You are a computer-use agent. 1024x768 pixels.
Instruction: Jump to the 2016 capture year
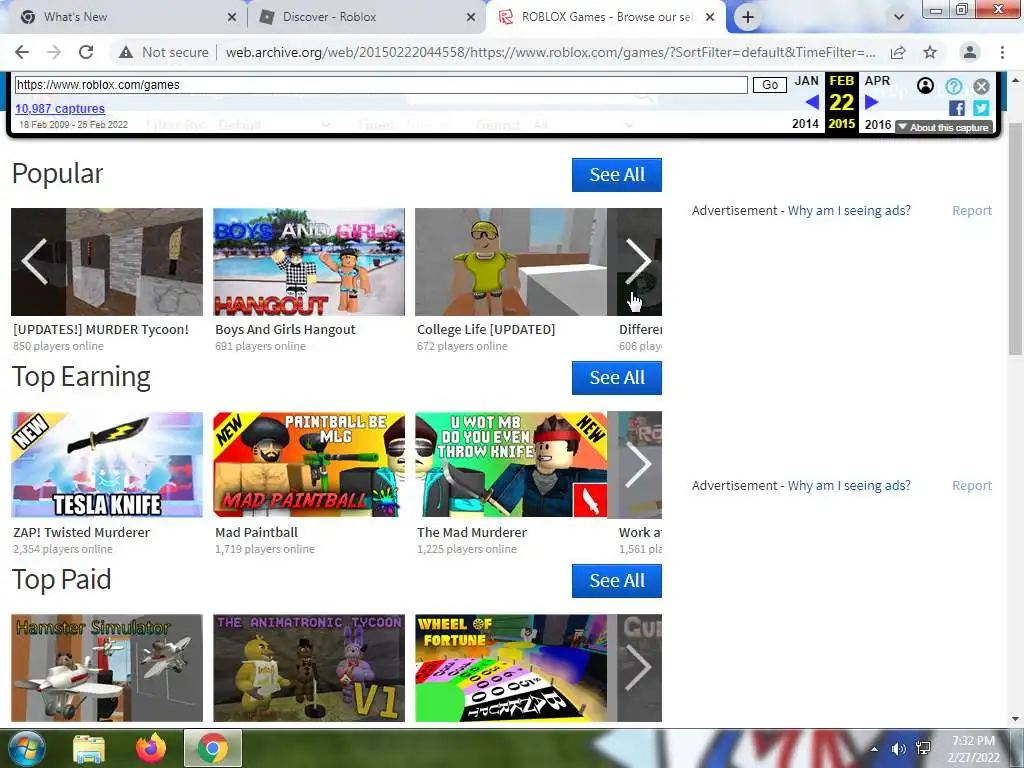[x=878, y=124]
